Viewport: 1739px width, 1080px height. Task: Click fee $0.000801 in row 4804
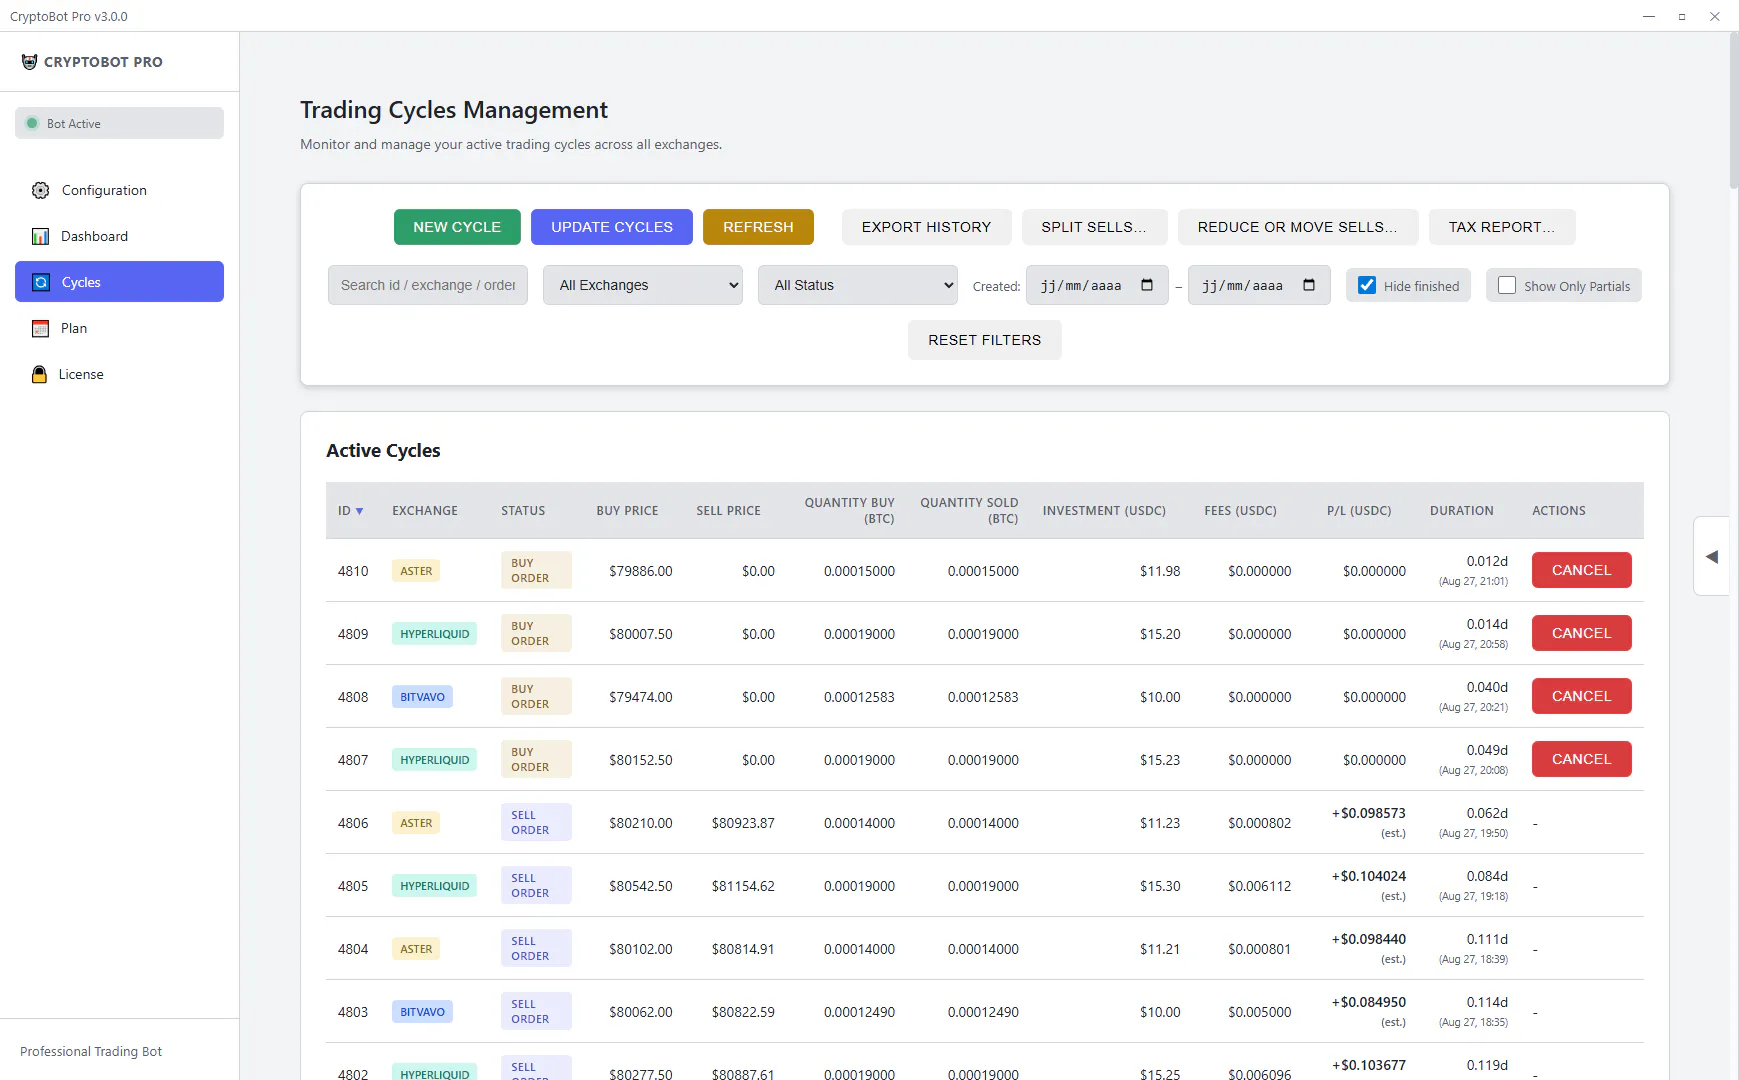1259,949
